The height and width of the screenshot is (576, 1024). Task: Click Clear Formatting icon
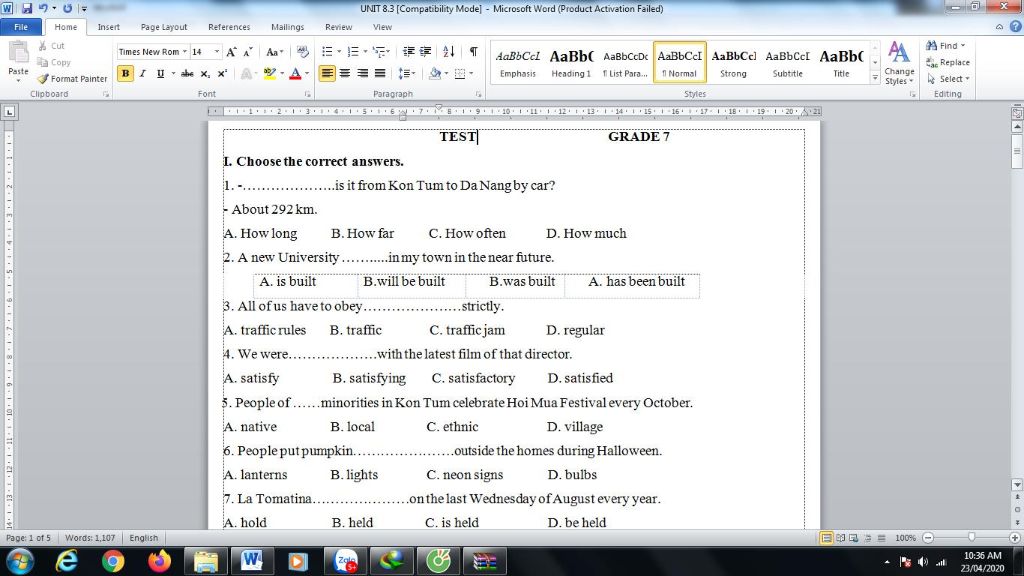[x=302, y=52]
